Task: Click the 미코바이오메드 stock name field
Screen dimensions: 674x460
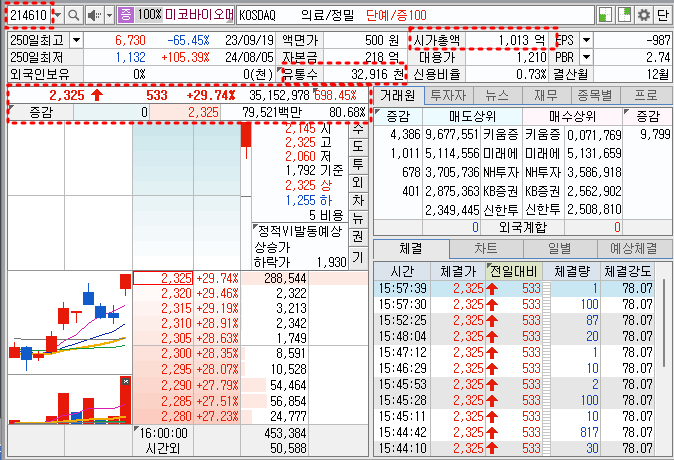Action: tap(199, 15)
